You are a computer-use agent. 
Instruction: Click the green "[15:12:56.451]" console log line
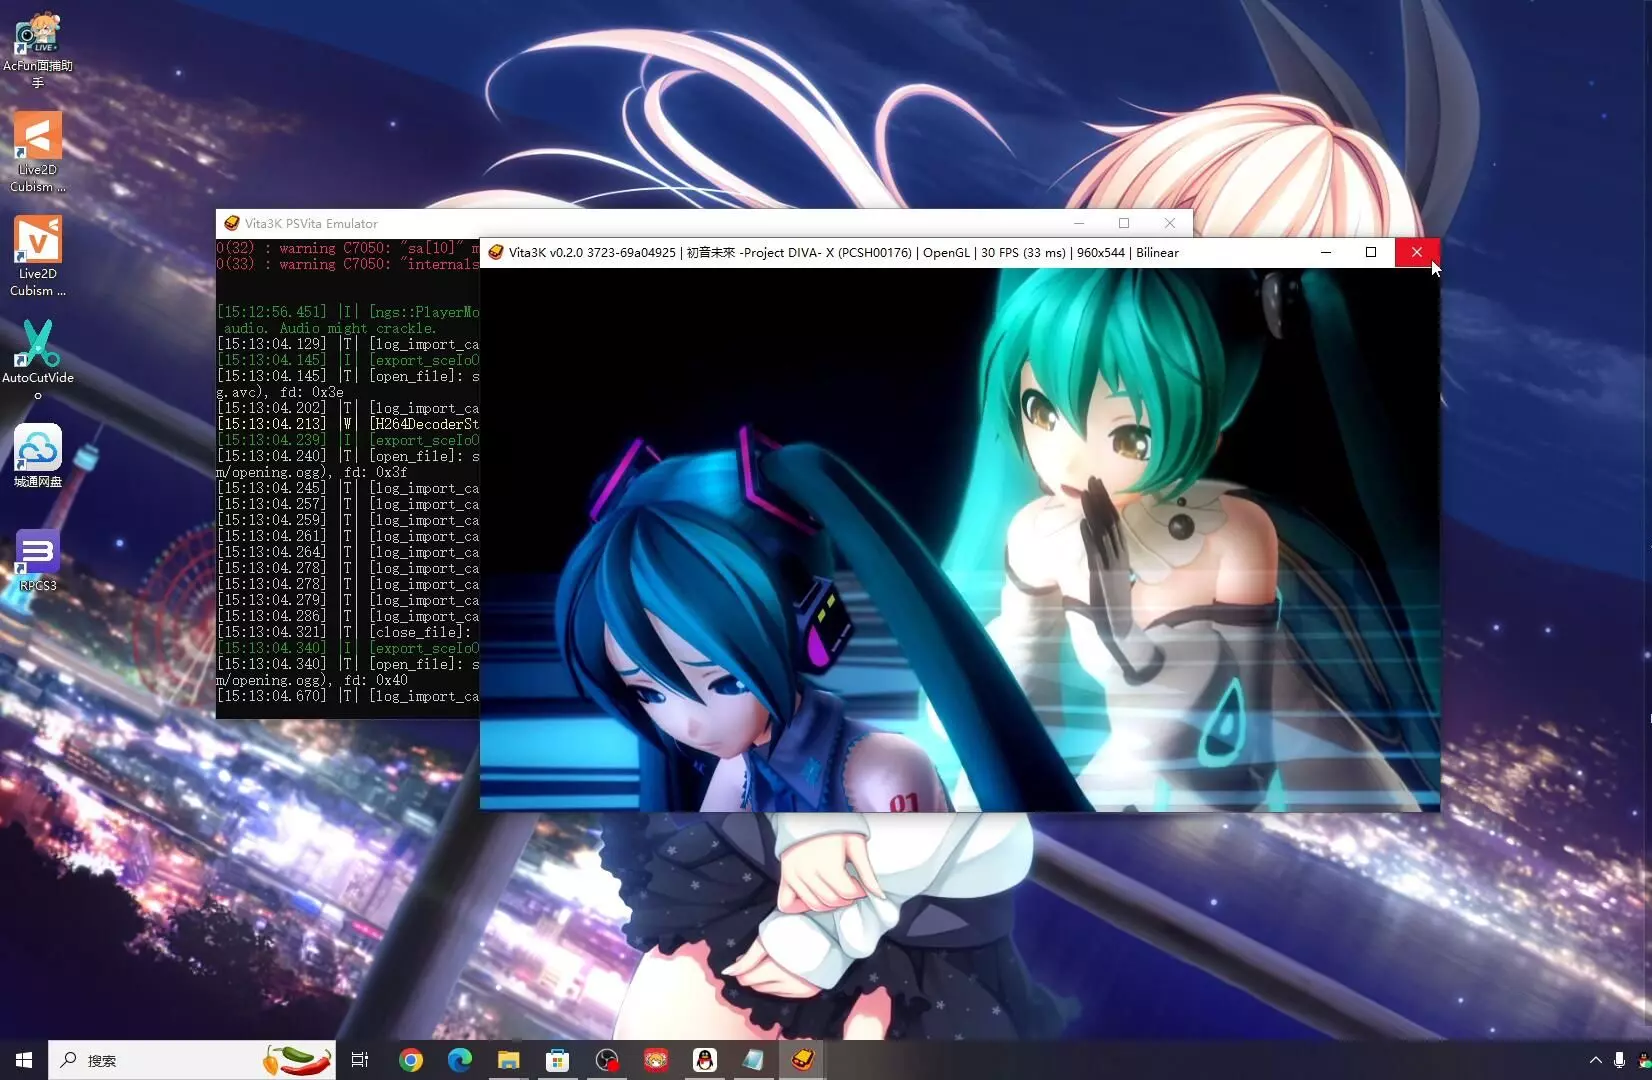tap(348, 312)
